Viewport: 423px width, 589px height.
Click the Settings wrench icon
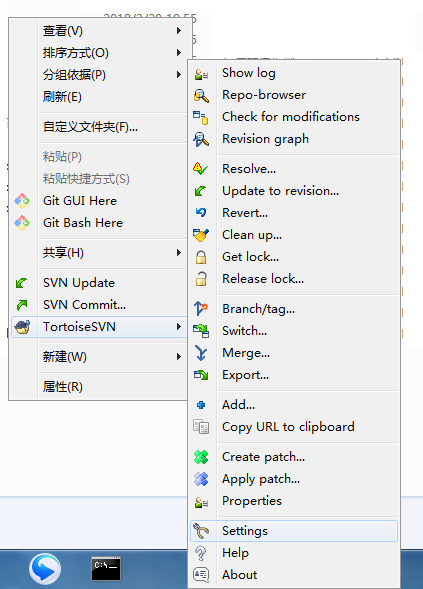[201, 531]
